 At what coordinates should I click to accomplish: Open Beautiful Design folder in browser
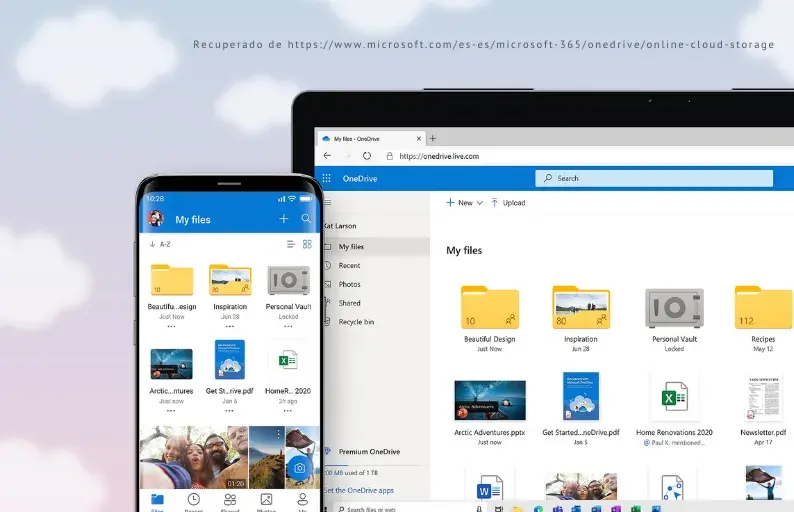click(x=490, y=307)
